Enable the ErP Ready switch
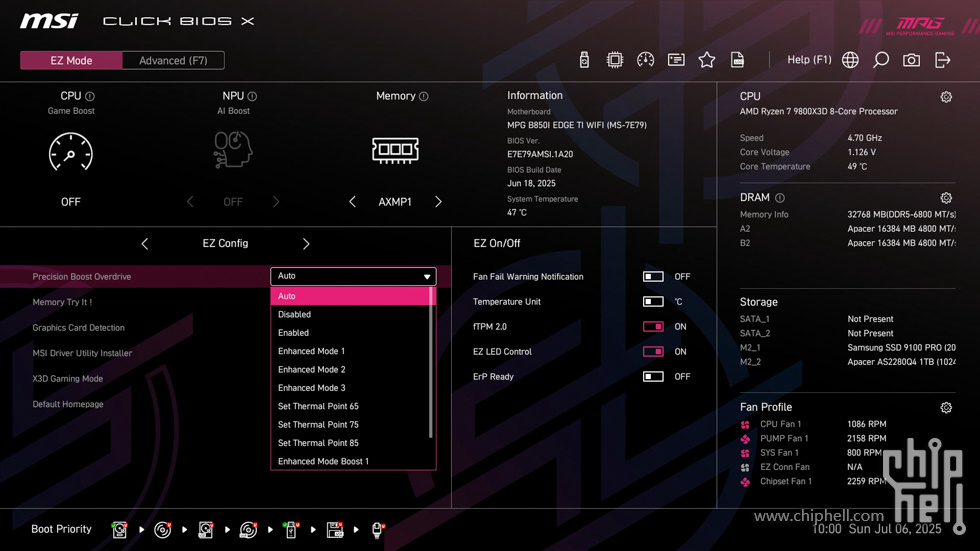 (x=653, y=377)
